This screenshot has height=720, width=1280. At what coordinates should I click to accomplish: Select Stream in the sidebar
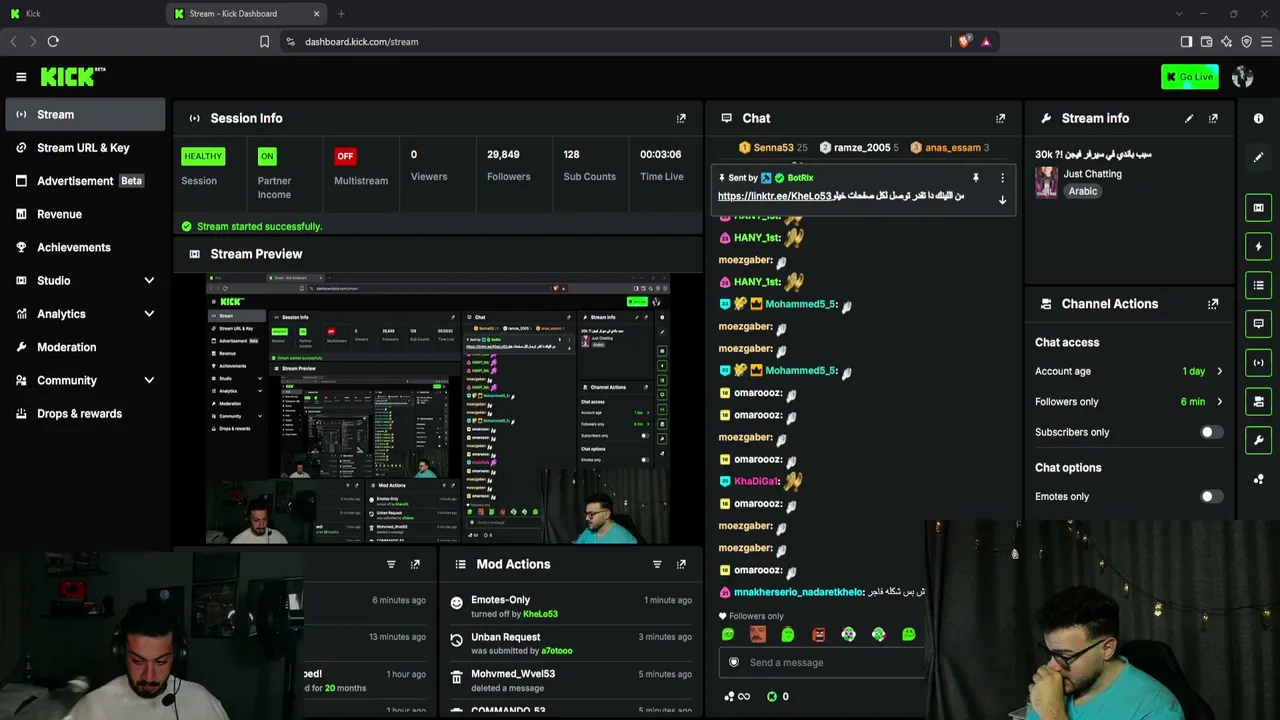click(85, 114)
